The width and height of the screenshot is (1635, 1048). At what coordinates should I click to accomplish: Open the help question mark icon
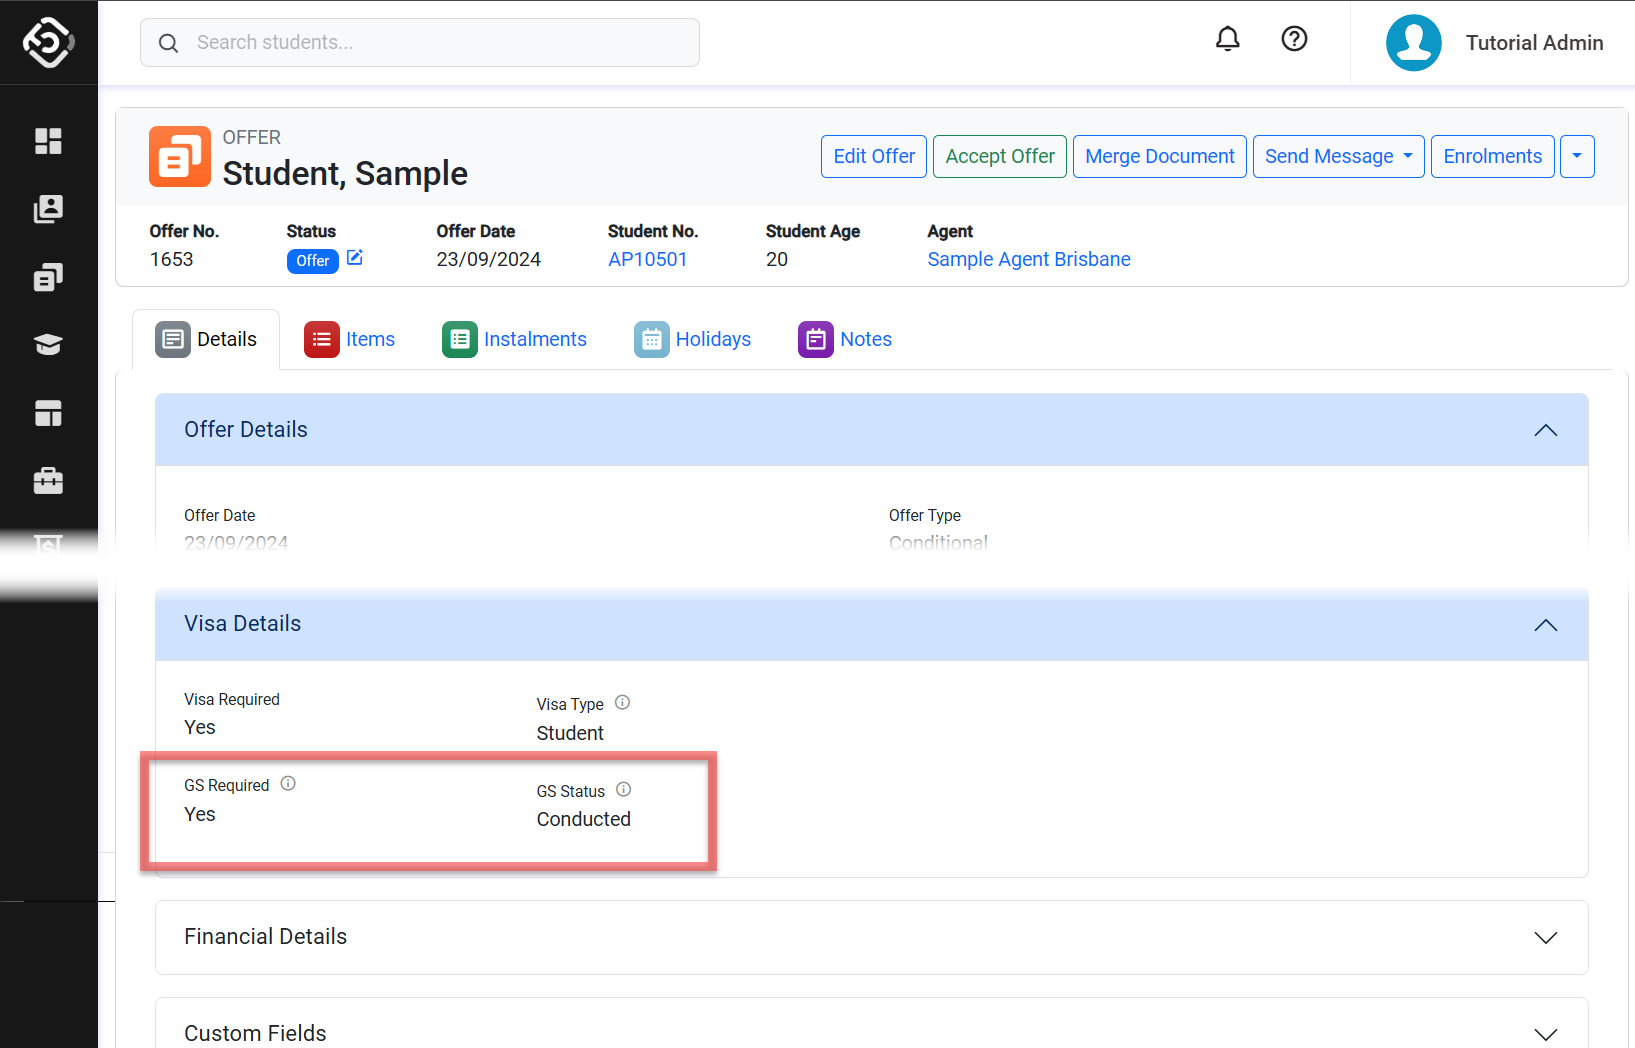[1294, 39]
